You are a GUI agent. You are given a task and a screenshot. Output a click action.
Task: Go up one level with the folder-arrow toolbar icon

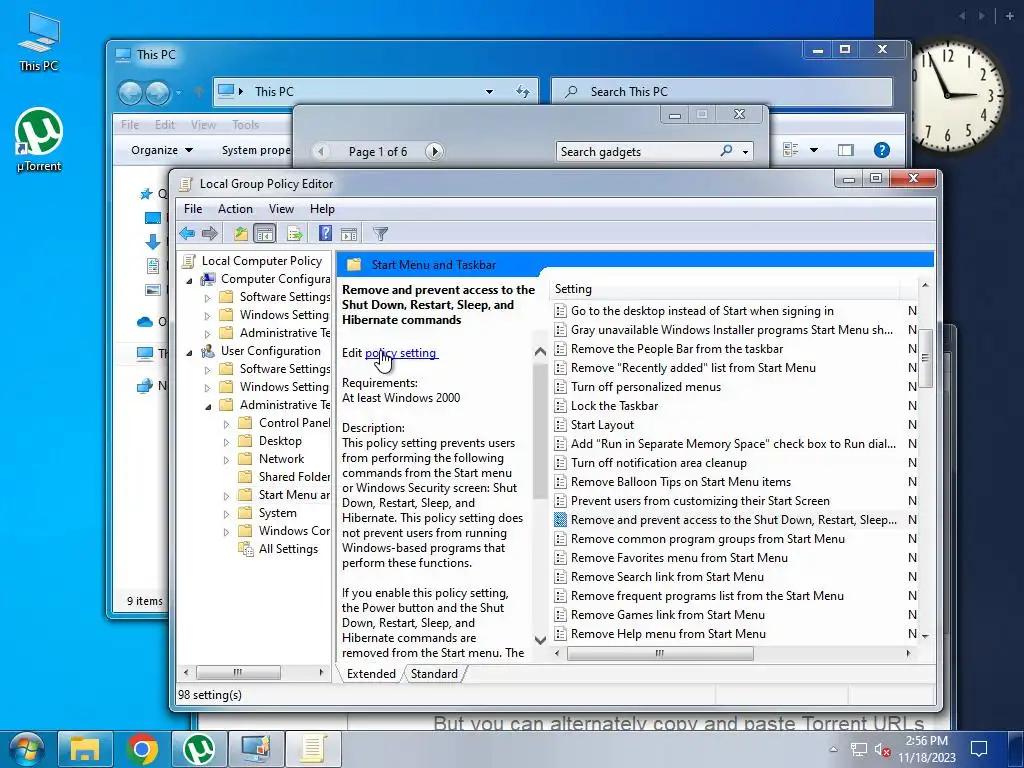point(241,233)
